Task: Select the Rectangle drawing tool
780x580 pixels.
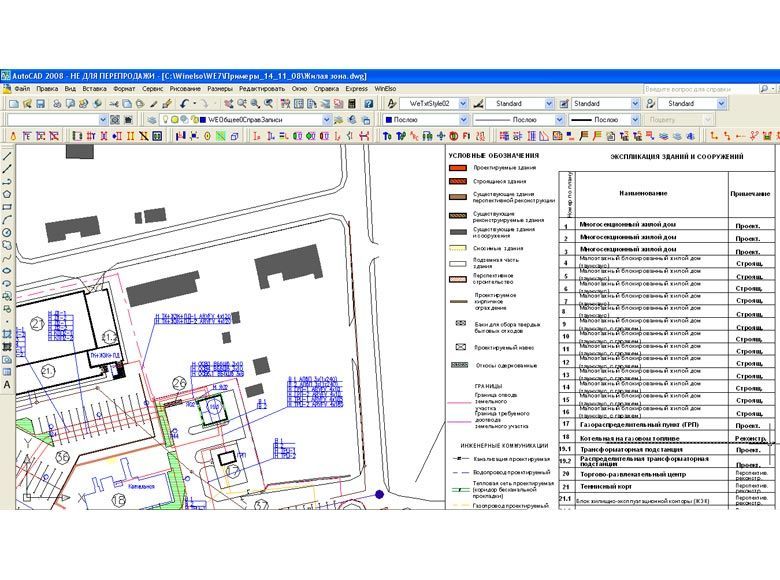Action: (7, 207)
